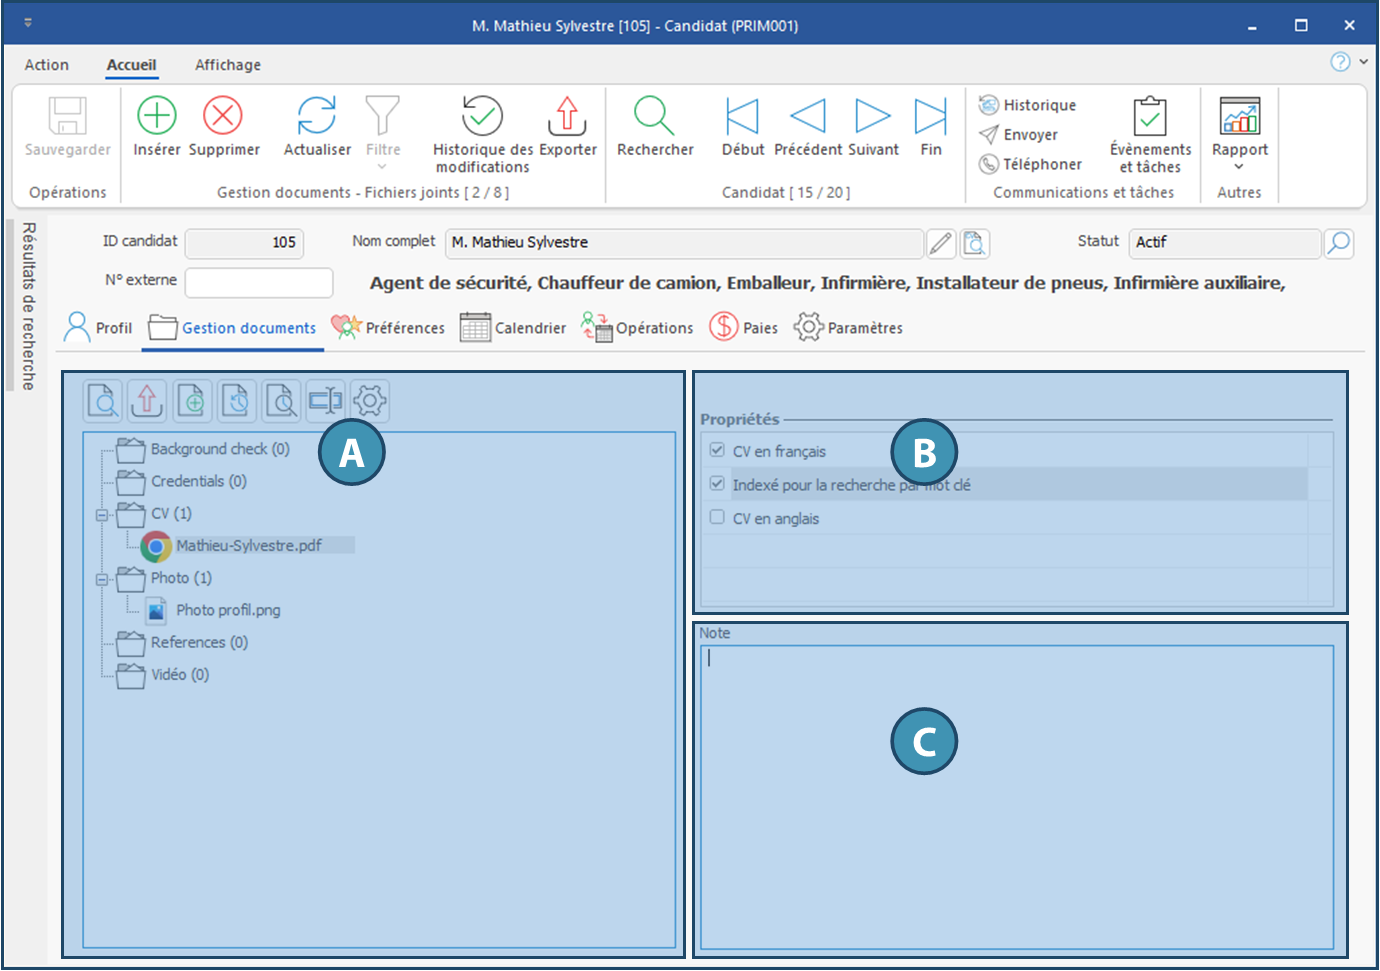Toggle Indexé pour la recherche par mot clé
The width and height of the screenshot is (1380, 971).
717,484
